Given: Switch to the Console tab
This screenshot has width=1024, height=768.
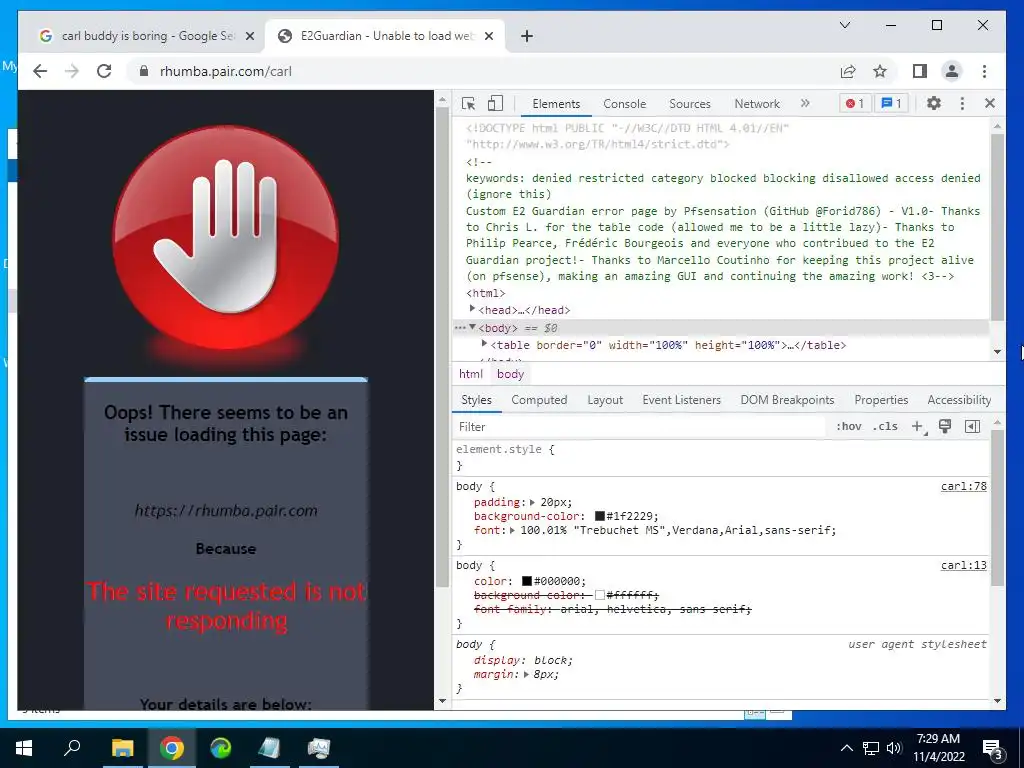Looking at the screenshot, I should (624, 104).
